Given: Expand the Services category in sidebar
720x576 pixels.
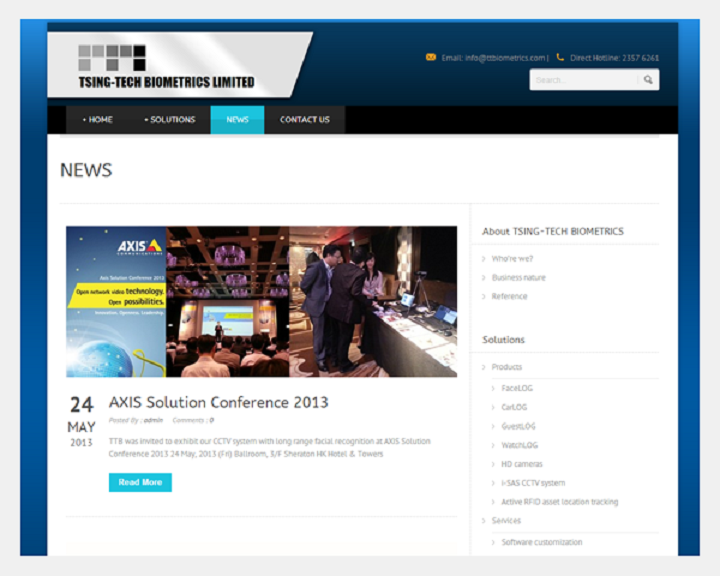Looking at the screenshot, I should tap(506, 520).
